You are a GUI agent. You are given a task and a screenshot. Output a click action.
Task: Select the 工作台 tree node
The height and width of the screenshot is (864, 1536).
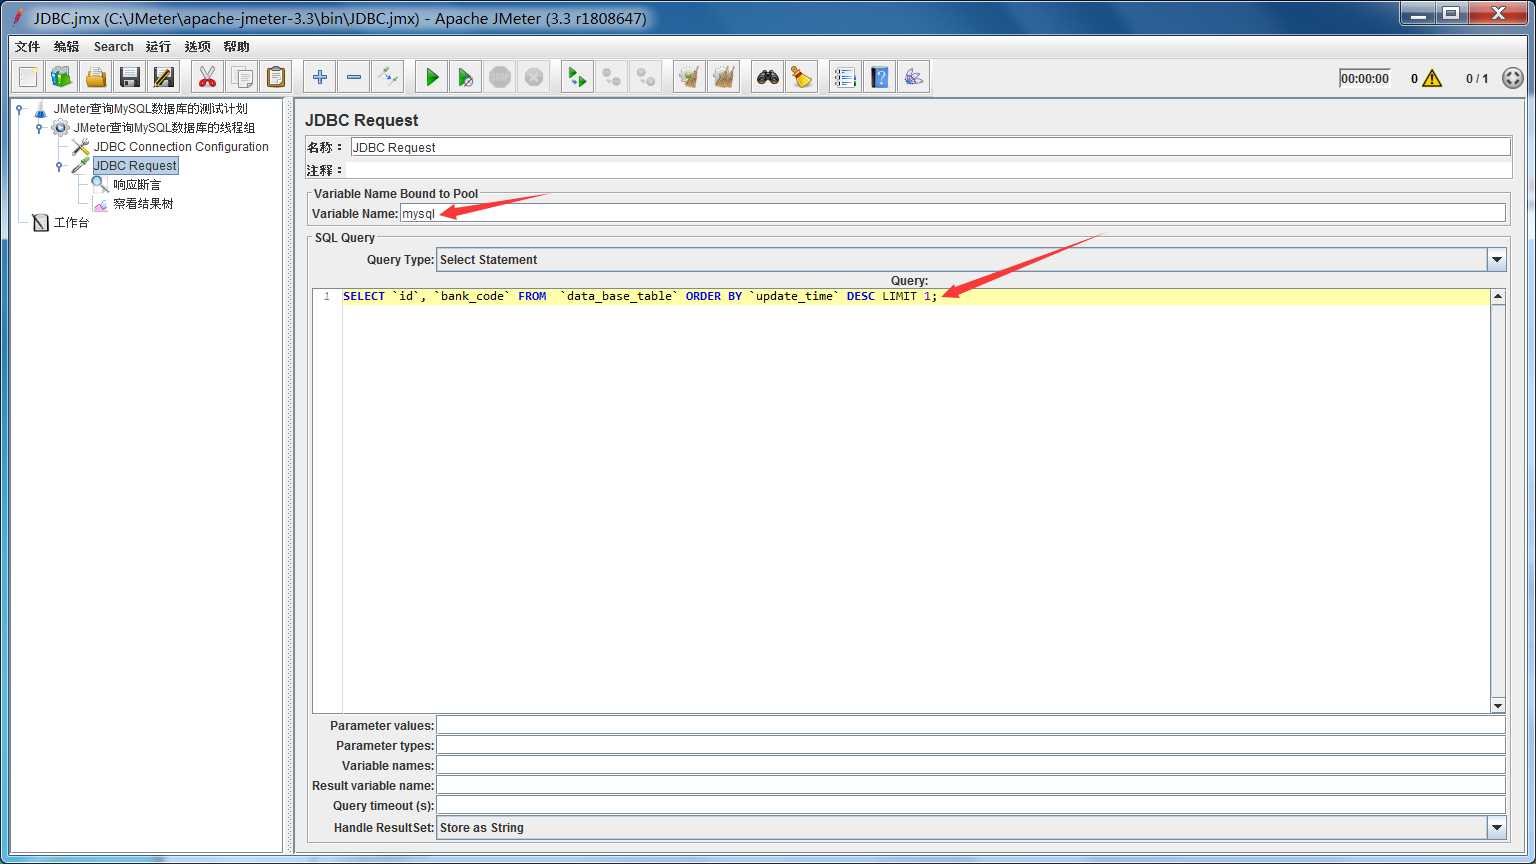(x=71, y=223)
